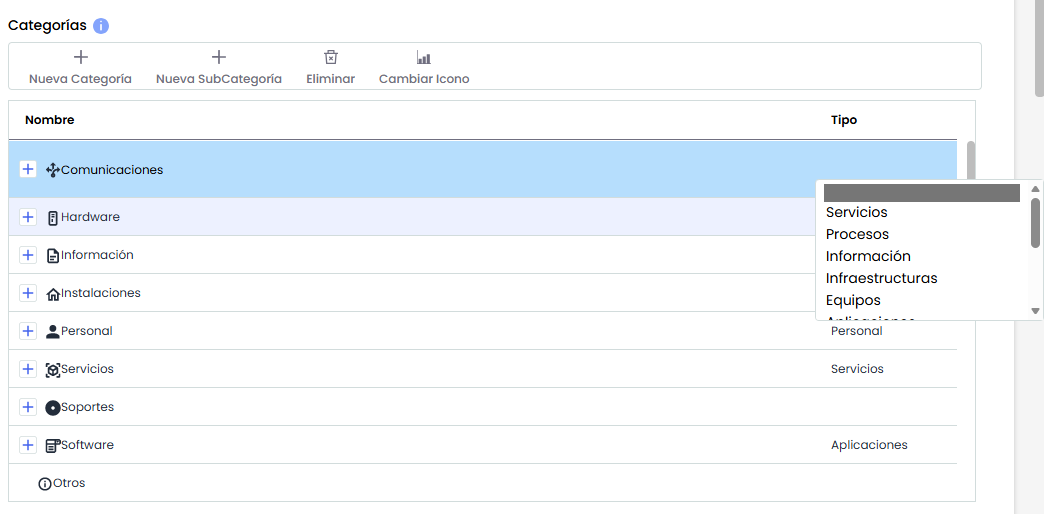Choose Infraestructuras in the dropdown list
This screenshot has height=514, width=1044.
click(x=881, y=278)
